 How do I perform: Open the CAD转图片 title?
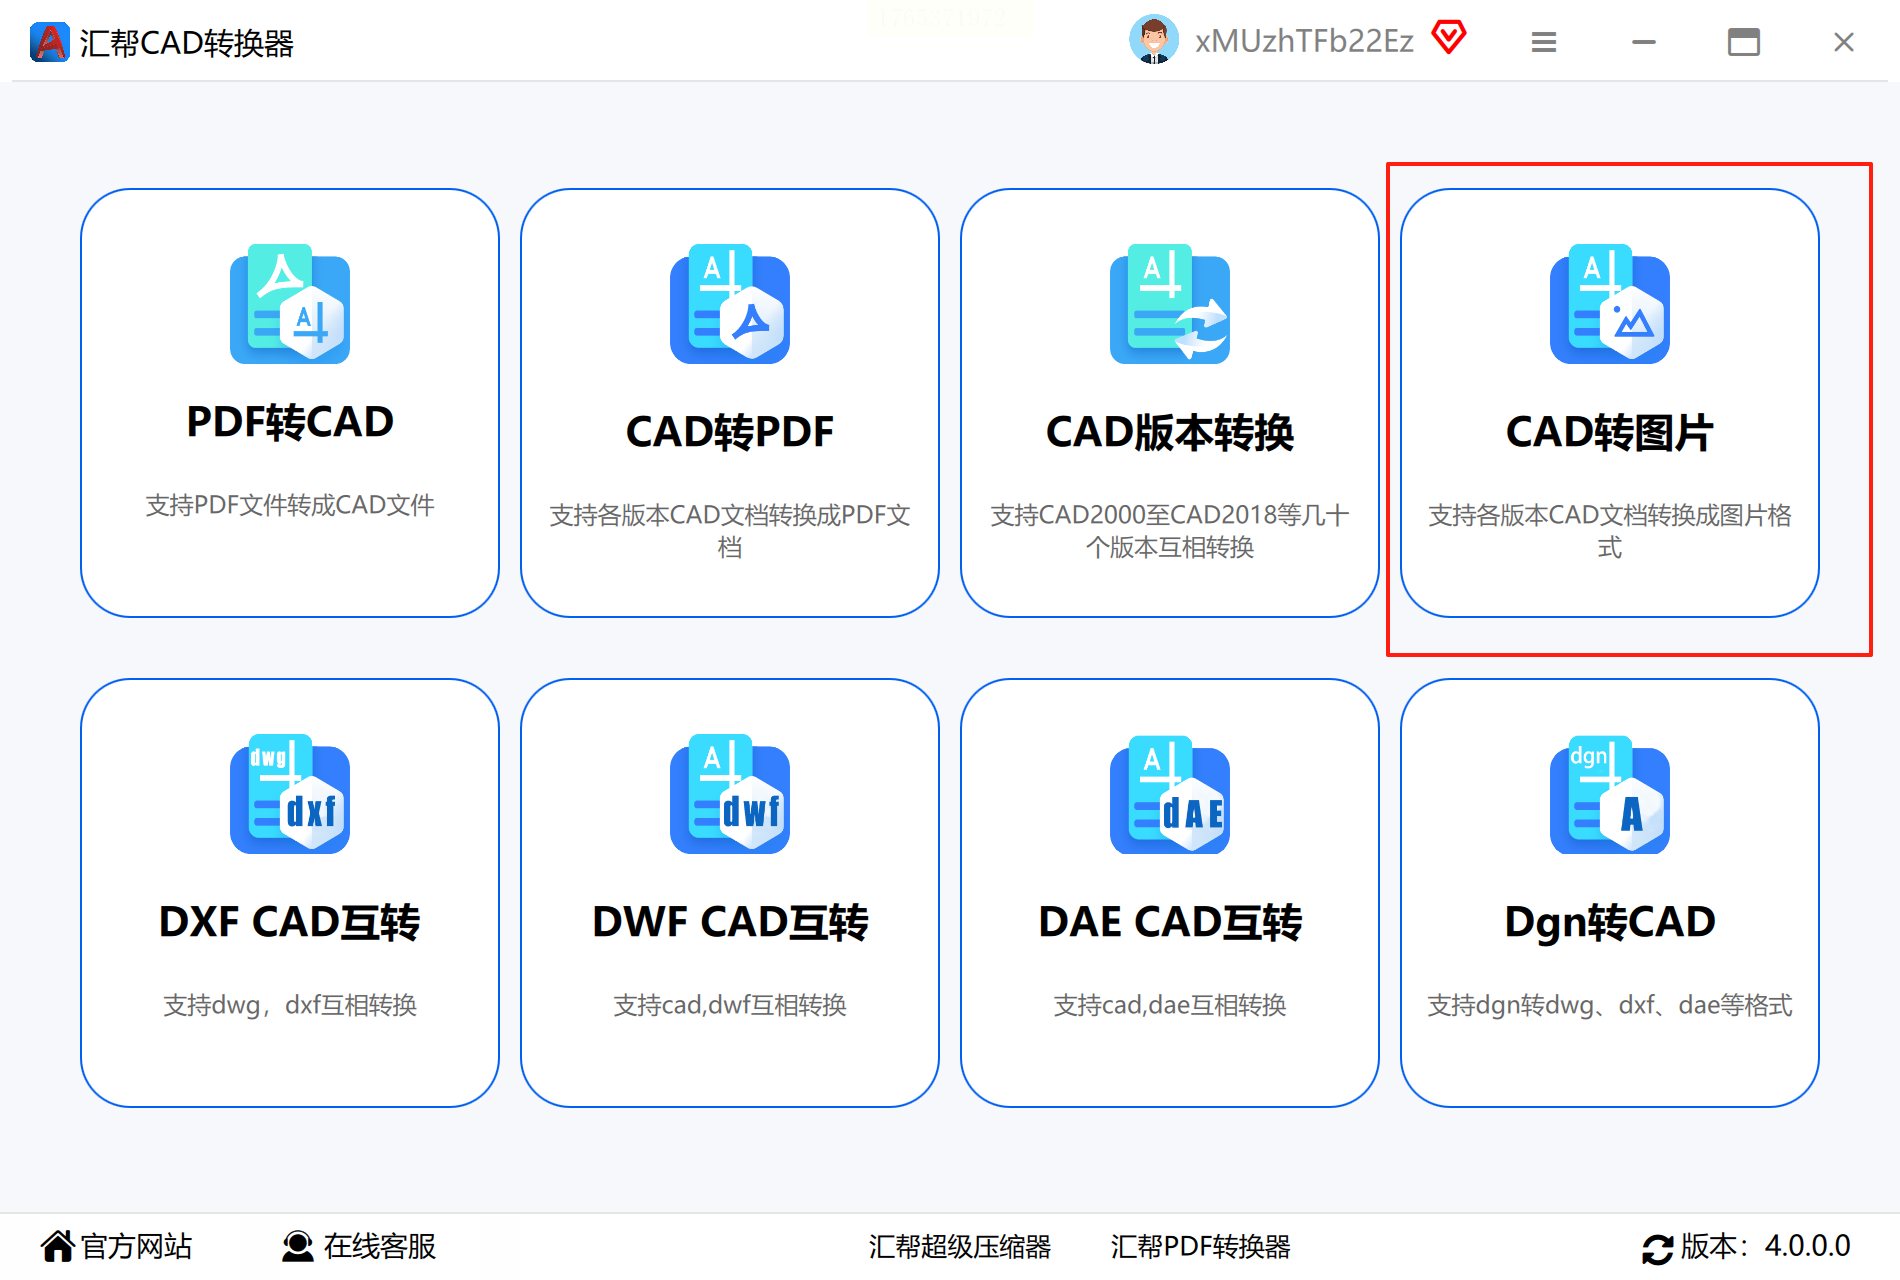1610,432
